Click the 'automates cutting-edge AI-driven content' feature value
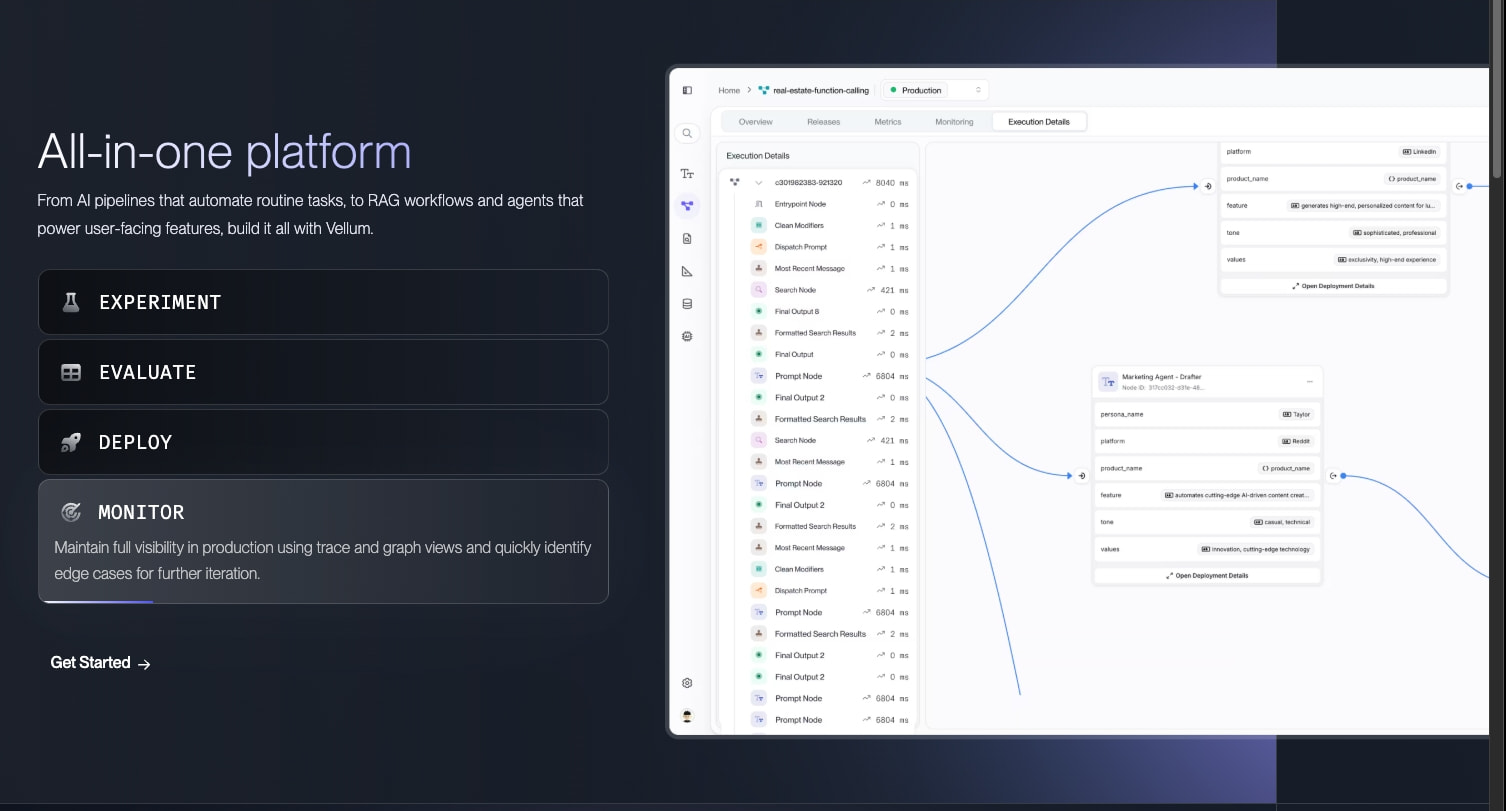This screenshot has height=811, width=1506. coord(1238,495)
